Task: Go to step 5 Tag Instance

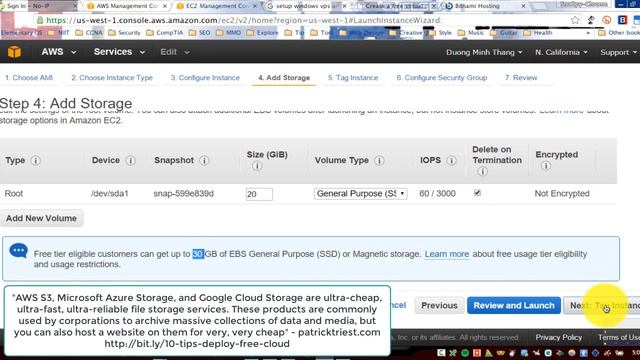Action: click(353, 78)
